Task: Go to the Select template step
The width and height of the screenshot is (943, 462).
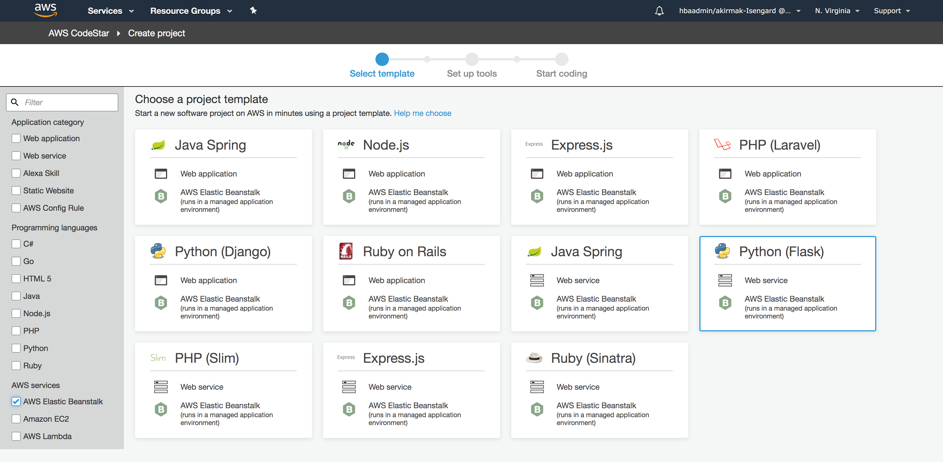Action: (x=382, y=66)
